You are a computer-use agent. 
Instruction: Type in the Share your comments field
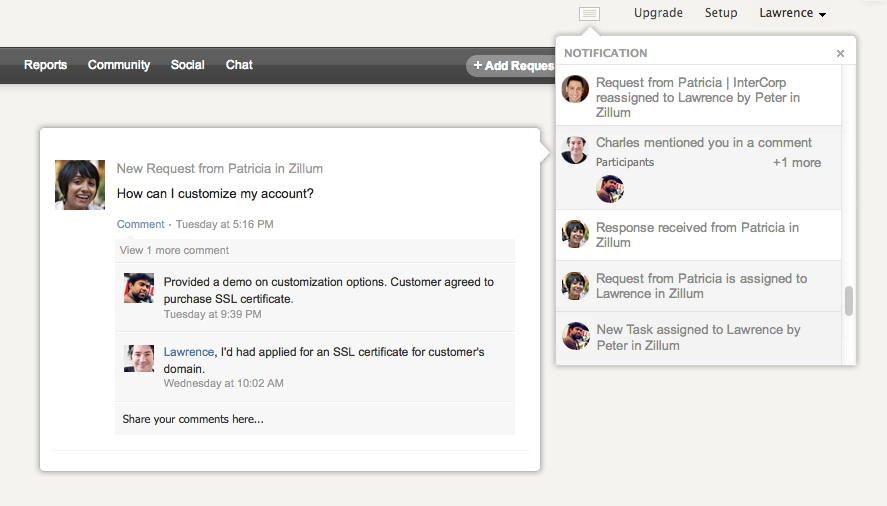(x=315, y=419)
